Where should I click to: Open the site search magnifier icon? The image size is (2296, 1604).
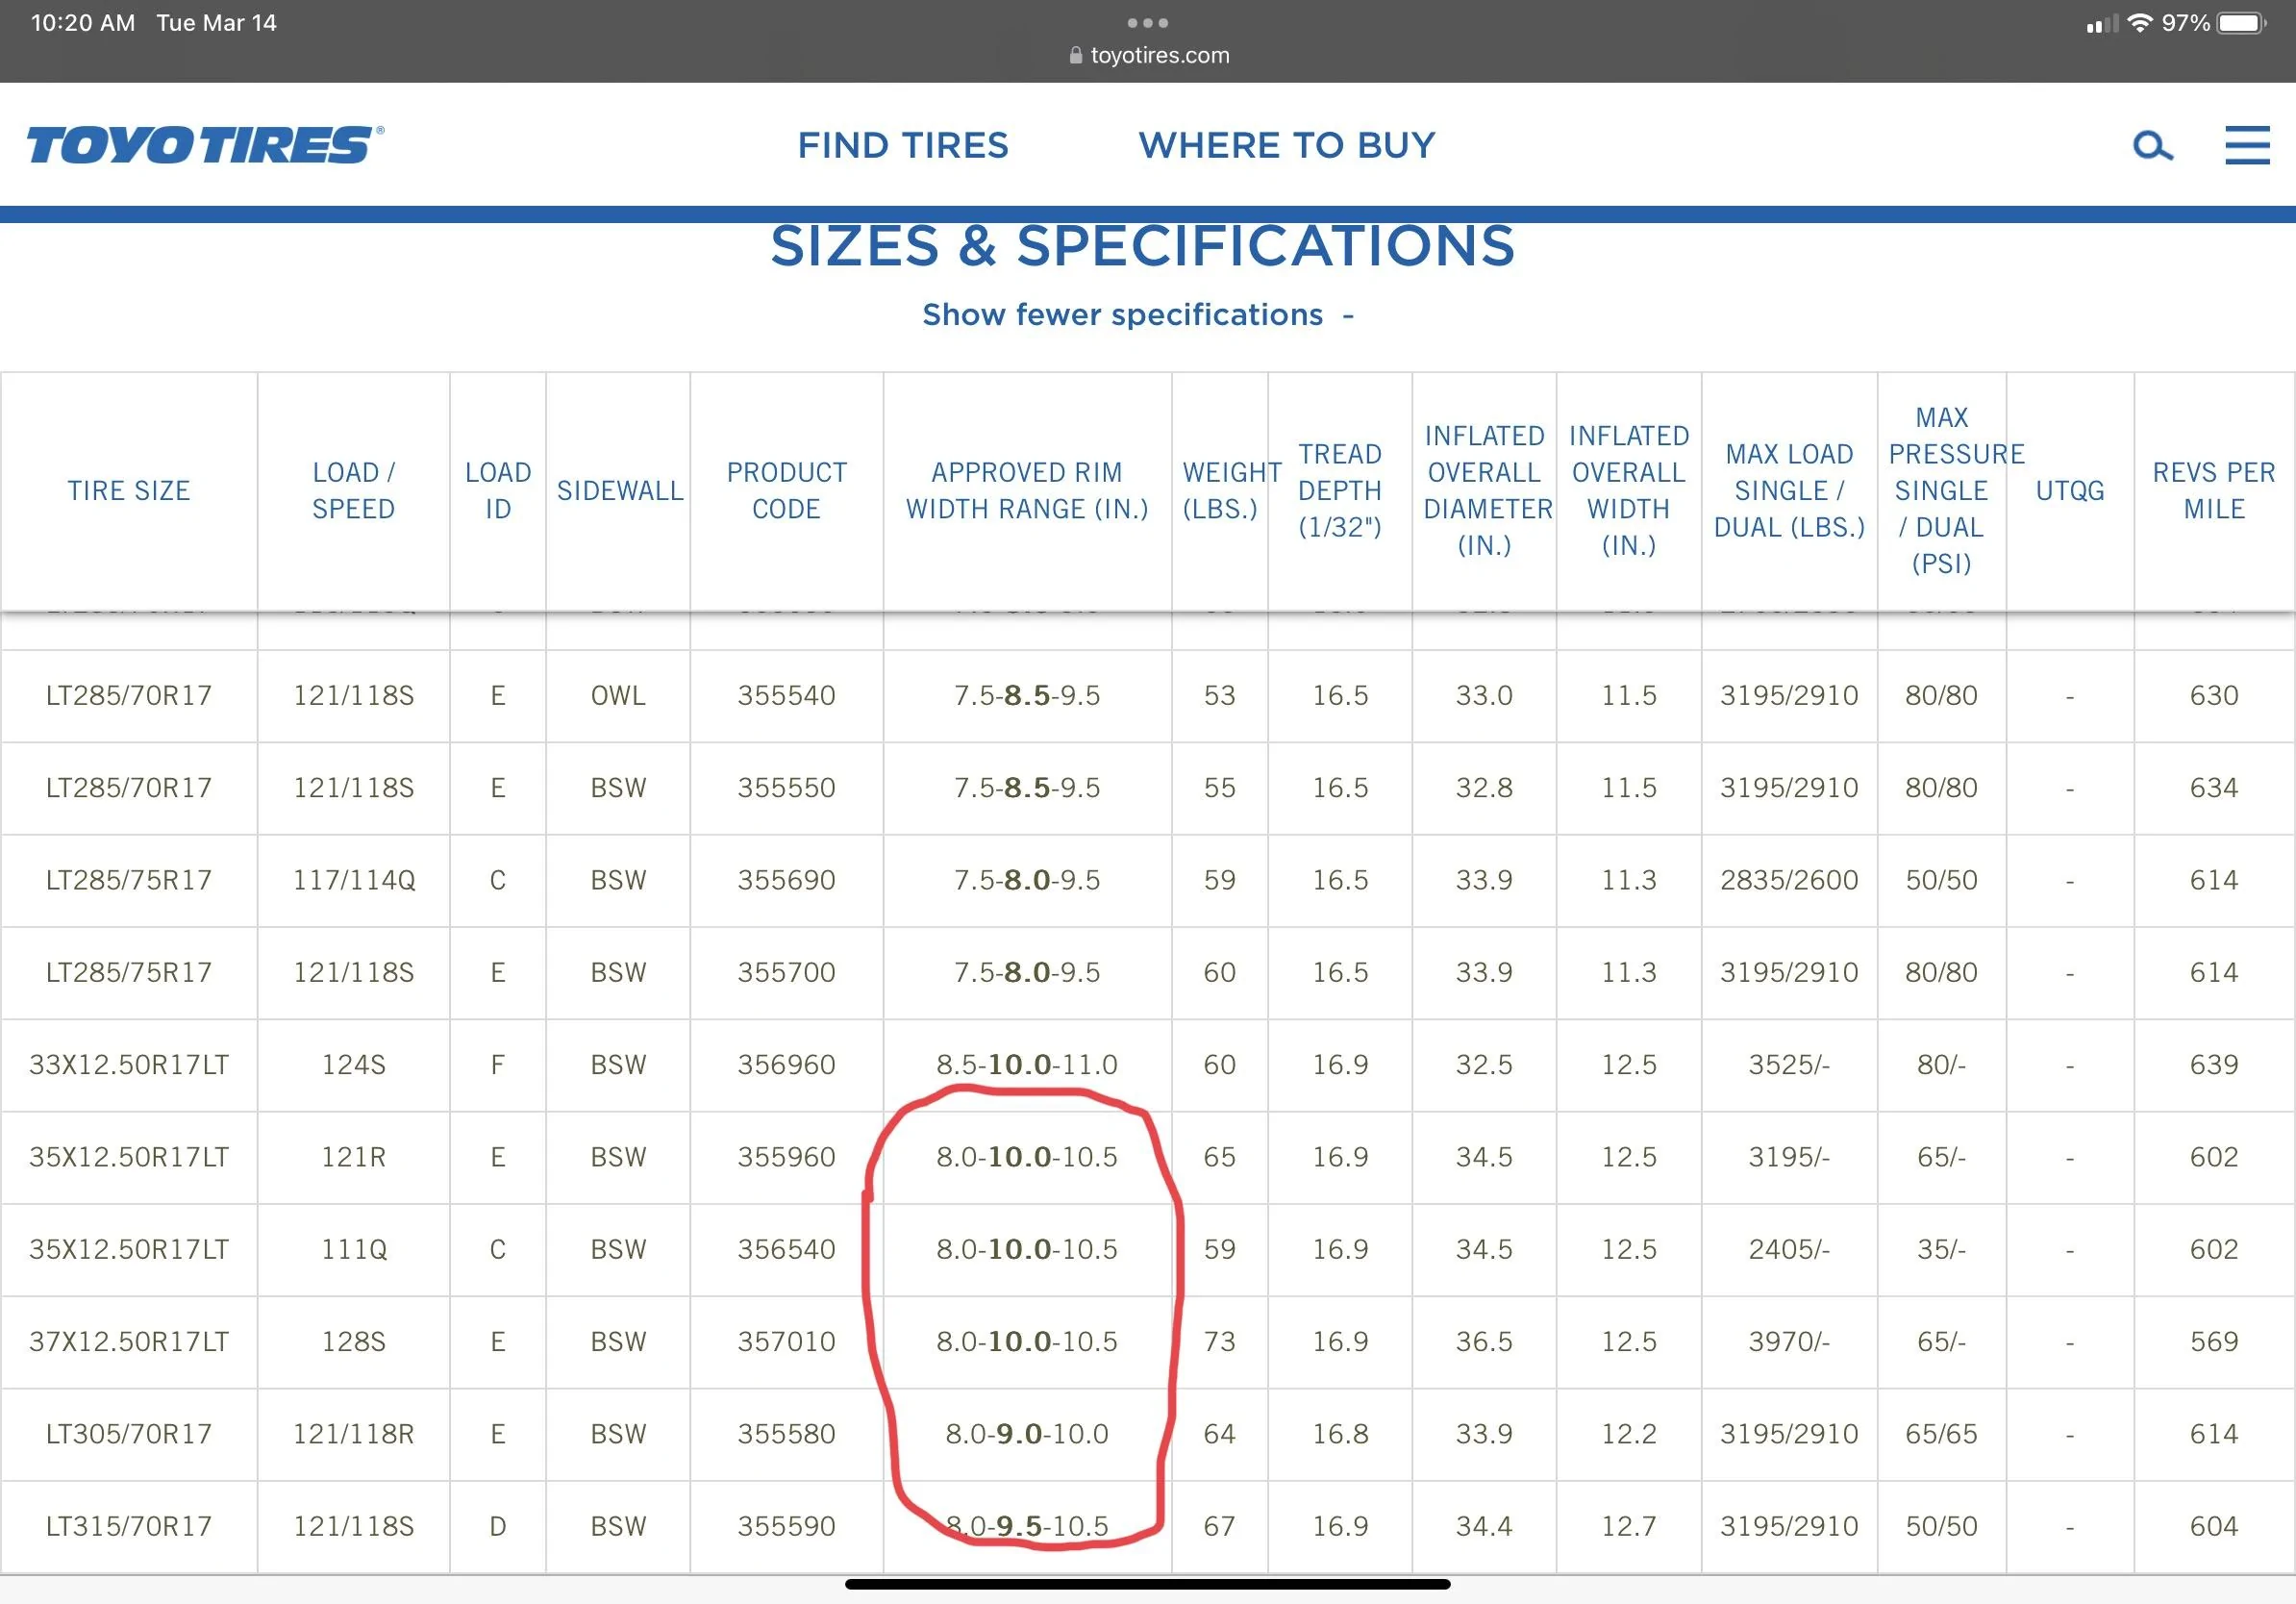[2153, 146]
